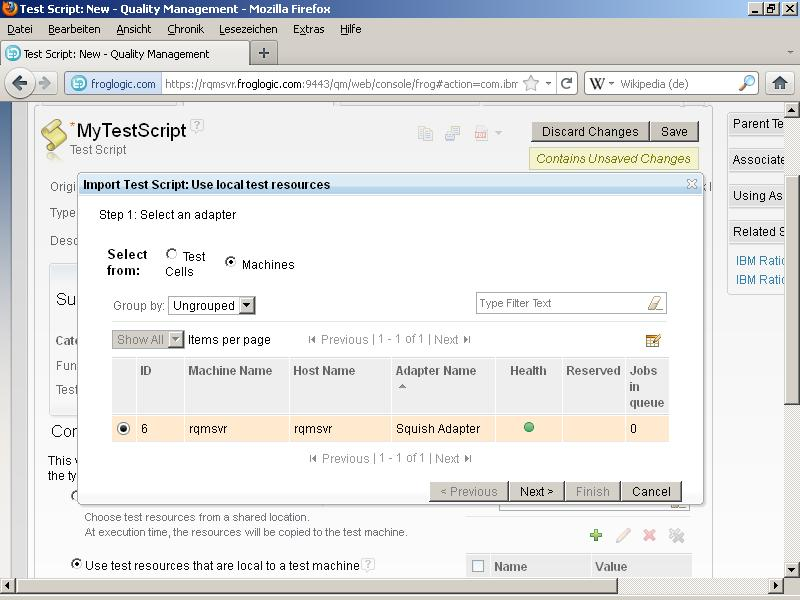The width and height of the screenshot is (800, 600).
Task: Click the green plus add icon
Action: pyautogui.click(x=596, y=535)
